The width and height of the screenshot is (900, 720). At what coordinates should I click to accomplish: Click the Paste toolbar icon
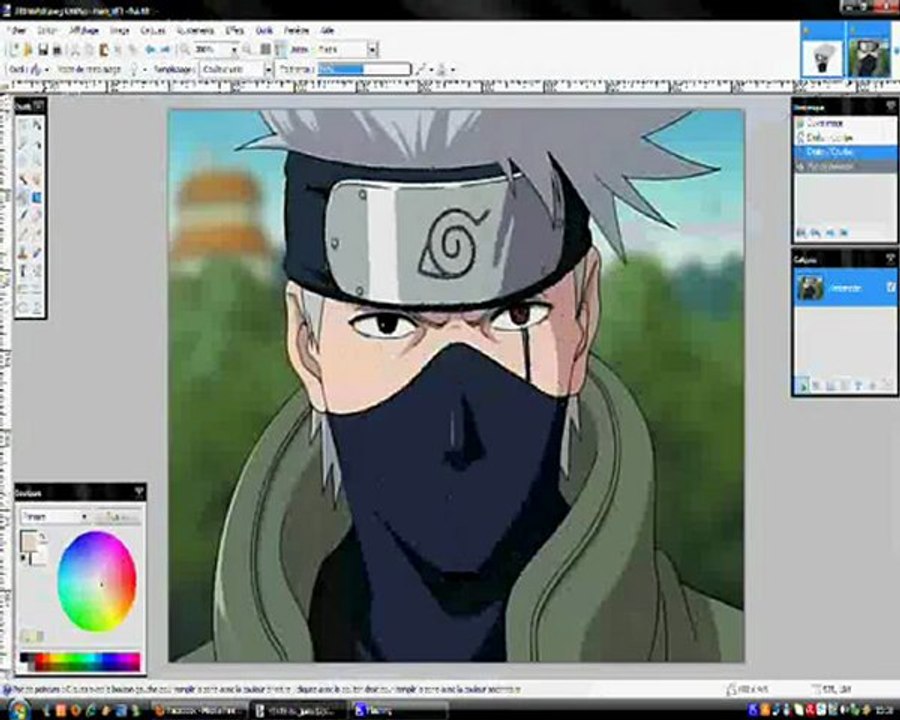(x=104, y=50)
